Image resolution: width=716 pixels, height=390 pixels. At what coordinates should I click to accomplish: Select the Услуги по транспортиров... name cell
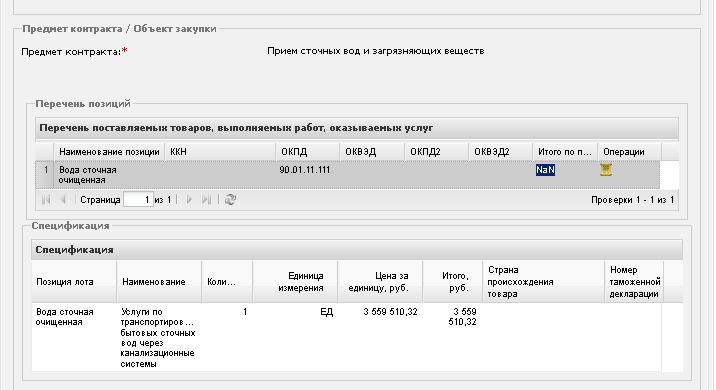158,338
